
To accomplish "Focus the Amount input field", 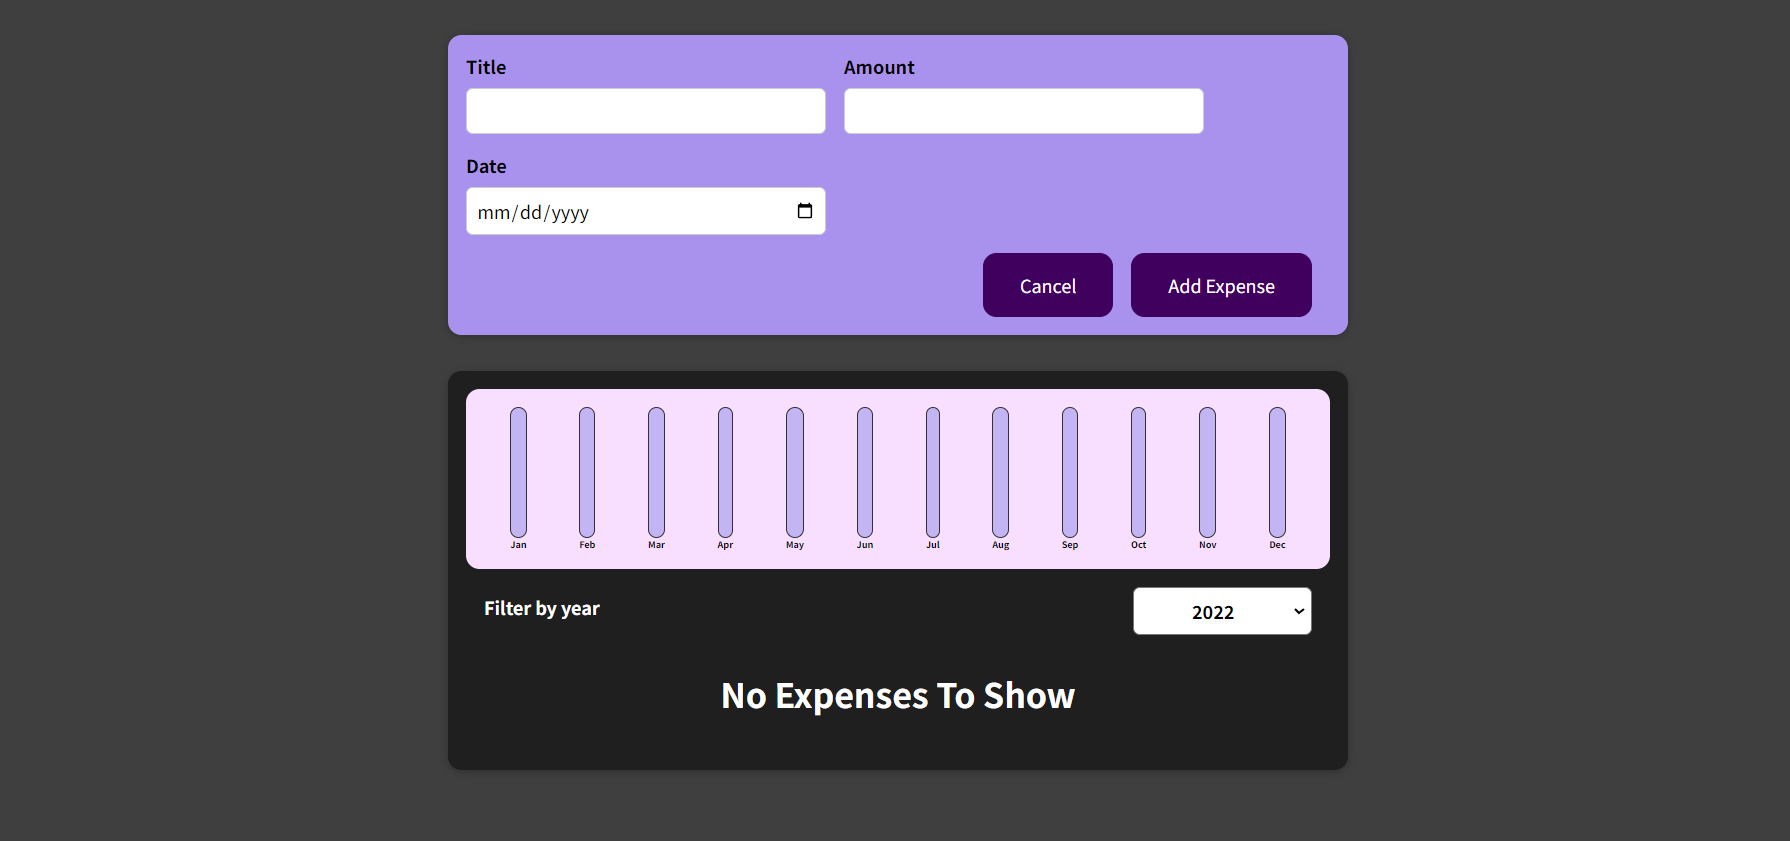I will [1024, 111].
